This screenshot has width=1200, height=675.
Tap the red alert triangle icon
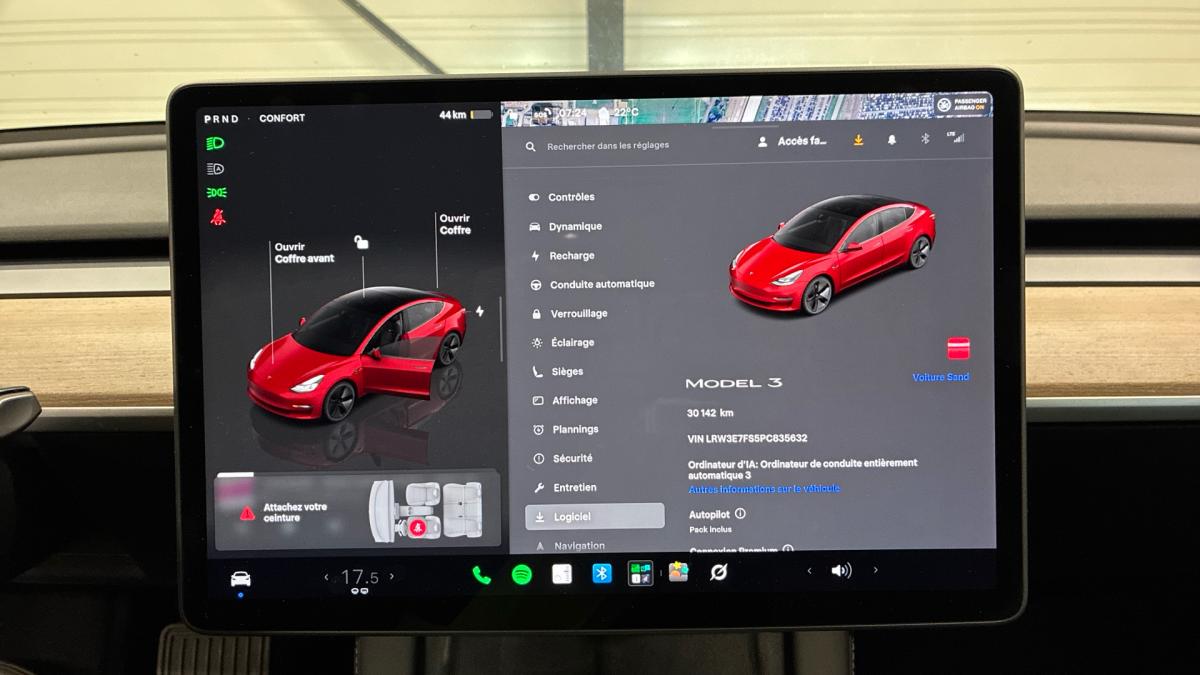coord(247,513)
